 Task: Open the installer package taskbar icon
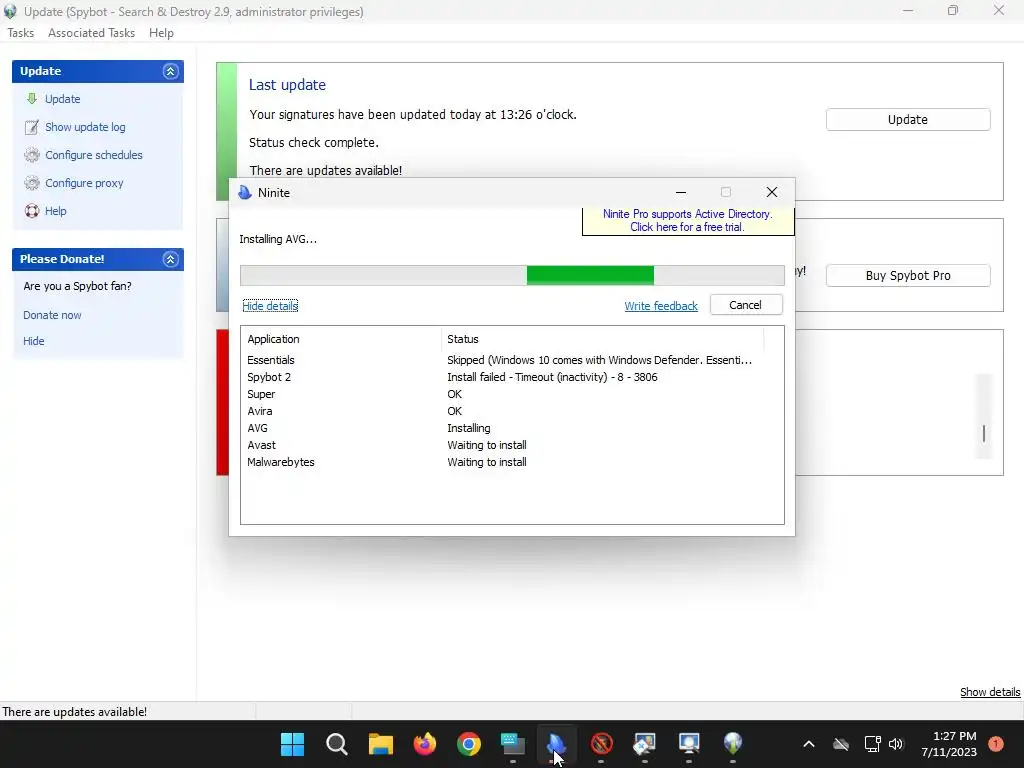pyautogui.click(x=645, y=743)
